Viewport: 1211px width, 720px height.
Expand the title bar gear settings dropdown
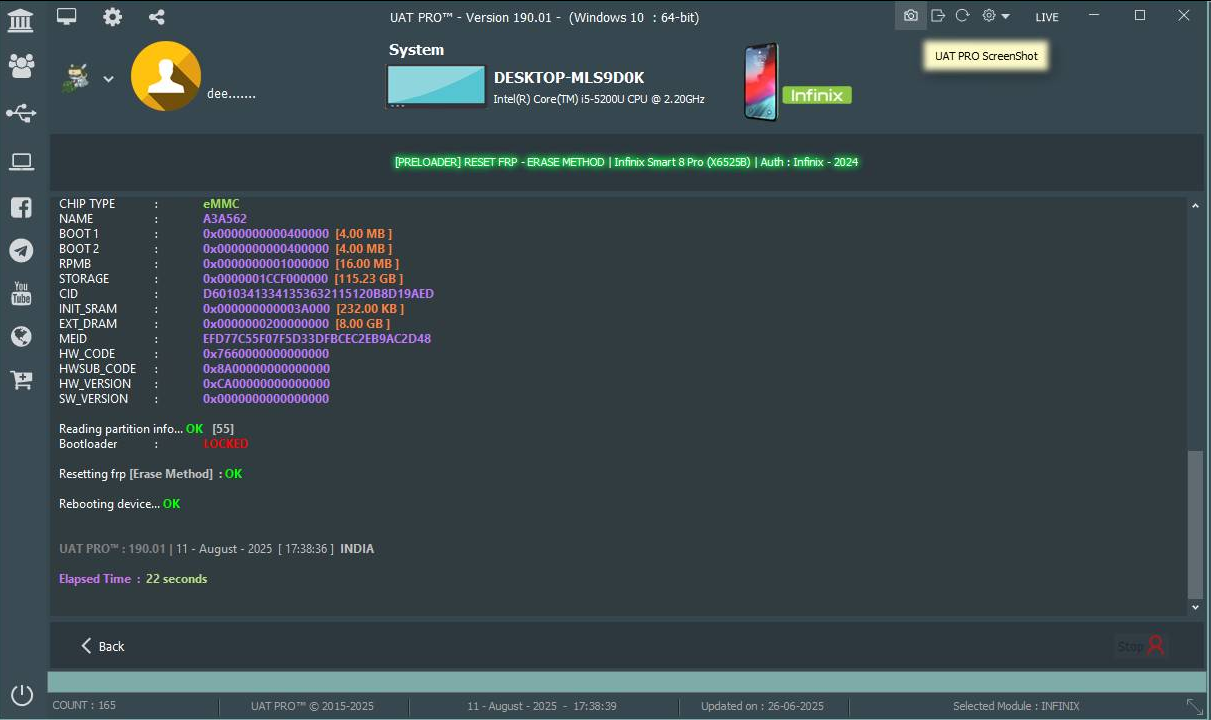click(x=995, y=16)
